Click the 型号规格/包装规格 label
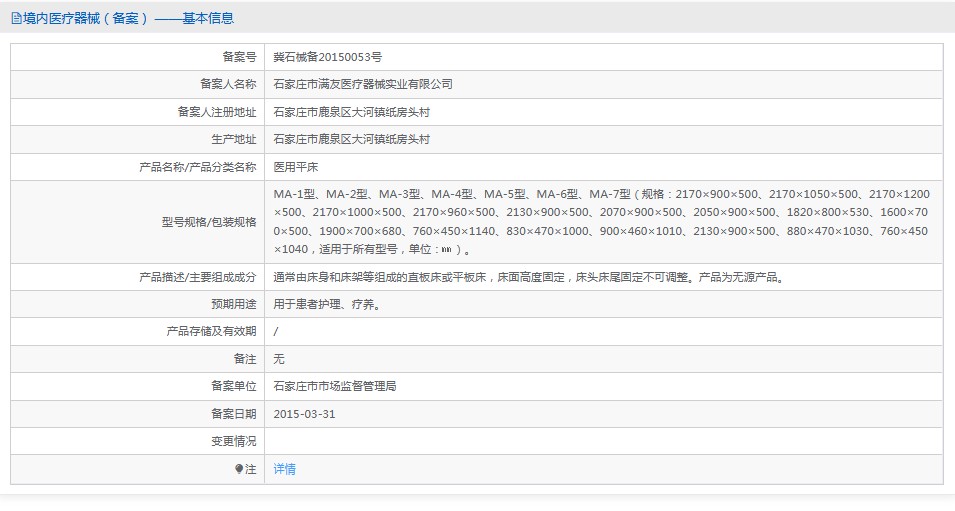 209,222
